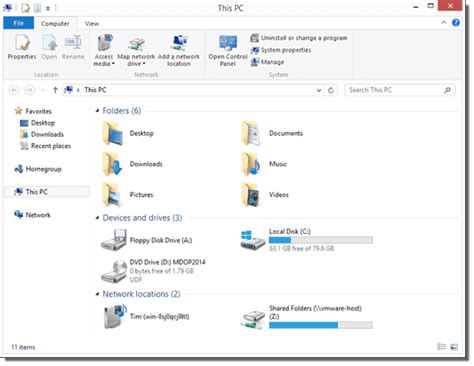Switch to the View ribbon tab
The width and height of the screenshot is (474, 366).
tap(92, 23)
